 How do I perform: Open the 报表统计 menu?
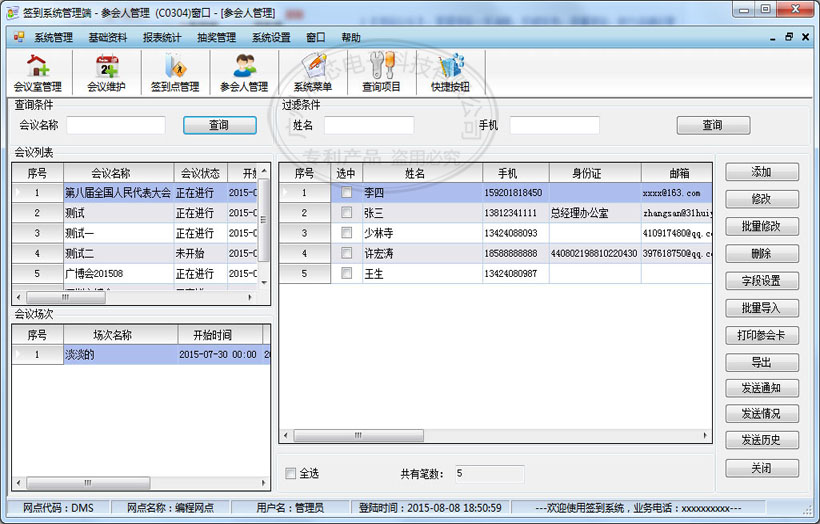pyautogui.click(x=162, y=37)
